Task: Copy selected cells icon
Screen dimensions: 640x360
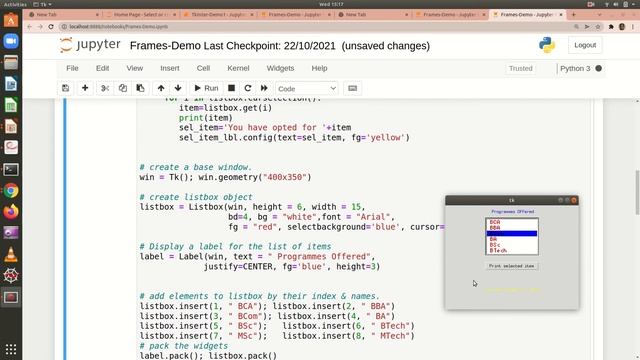Action: coord(122,88)
